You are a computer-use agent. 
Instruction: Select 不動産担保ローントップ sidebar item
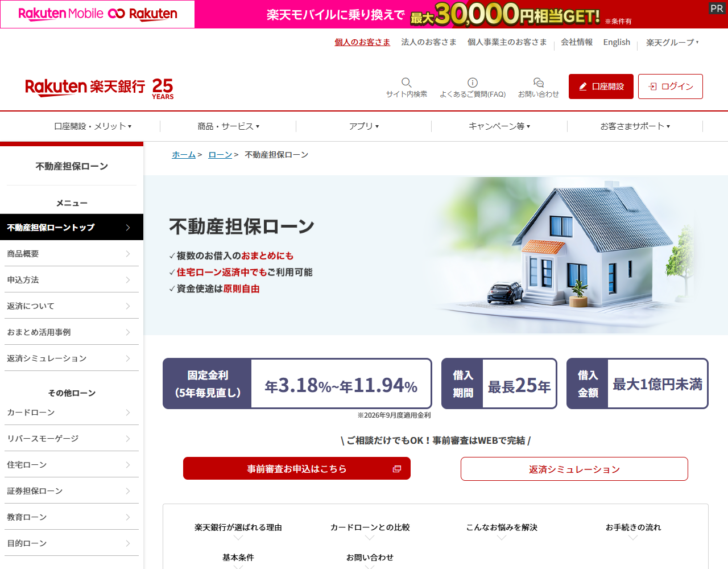click(72, 227)
